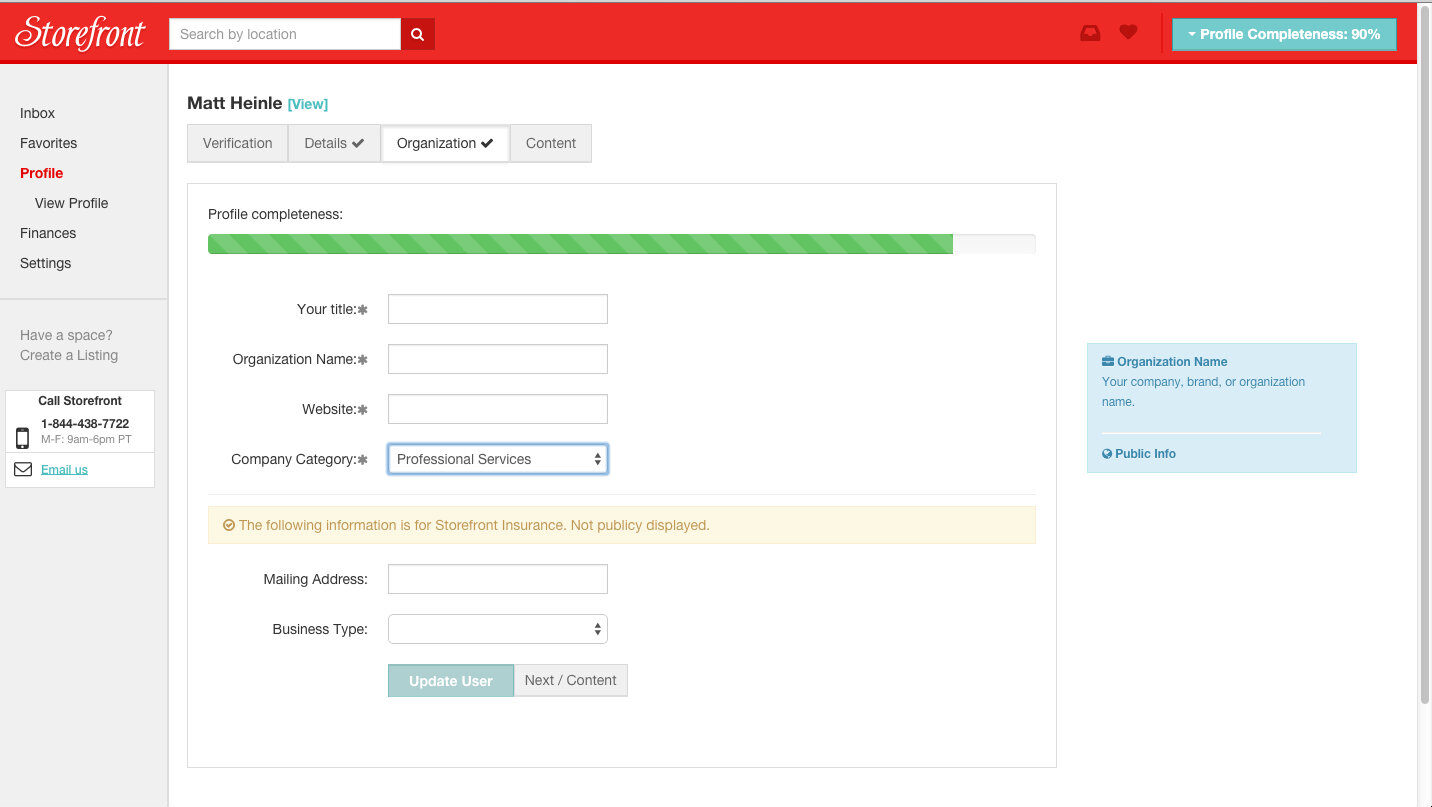Click the Next / Content button
Viewport: 1432px width, 807px height.
(x=570, y=680)
